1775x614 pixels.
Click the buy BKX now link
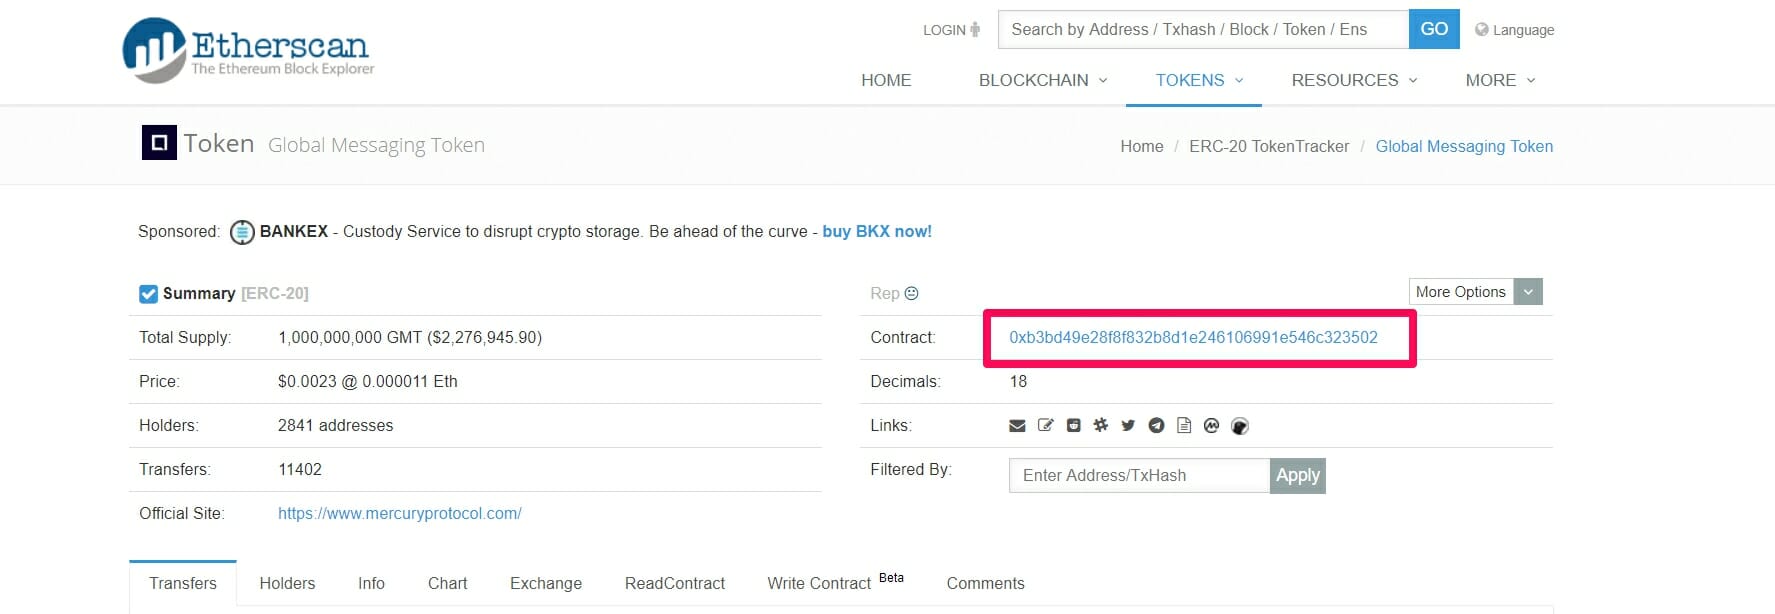point(877,231)
